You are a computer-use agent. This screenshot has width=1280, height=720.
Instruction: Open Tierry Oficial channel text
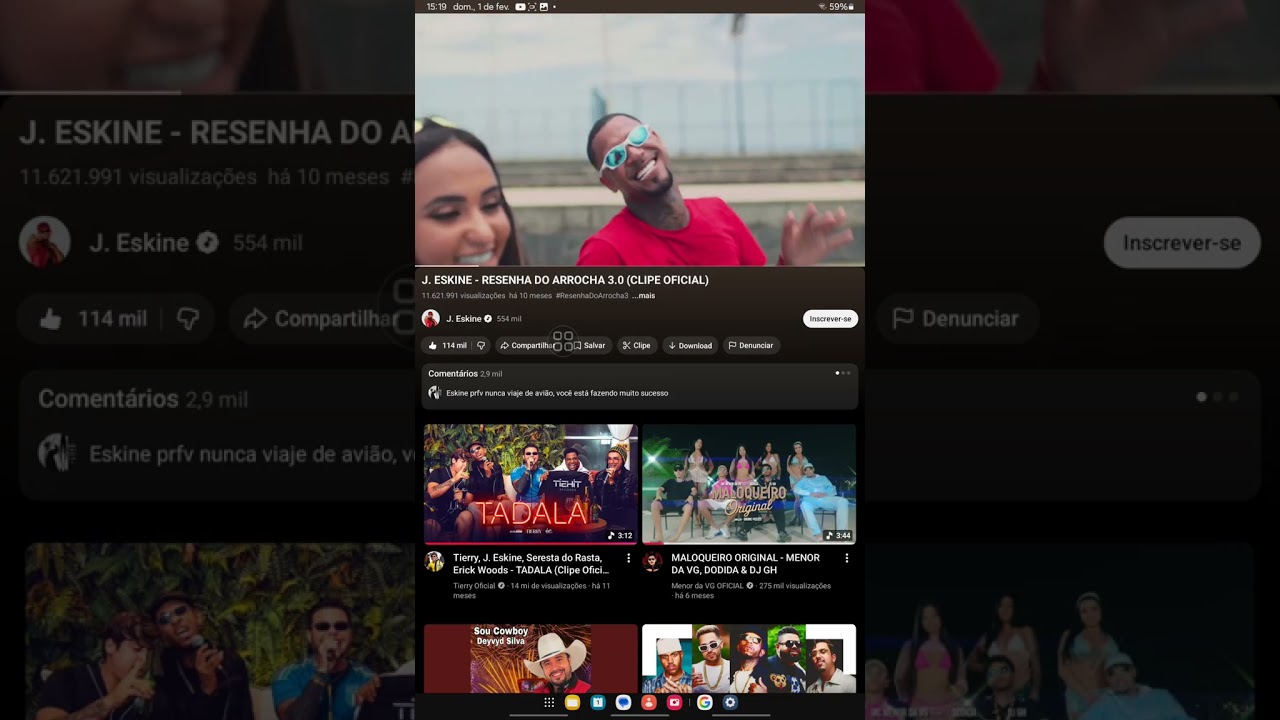(x=474, y=586)
